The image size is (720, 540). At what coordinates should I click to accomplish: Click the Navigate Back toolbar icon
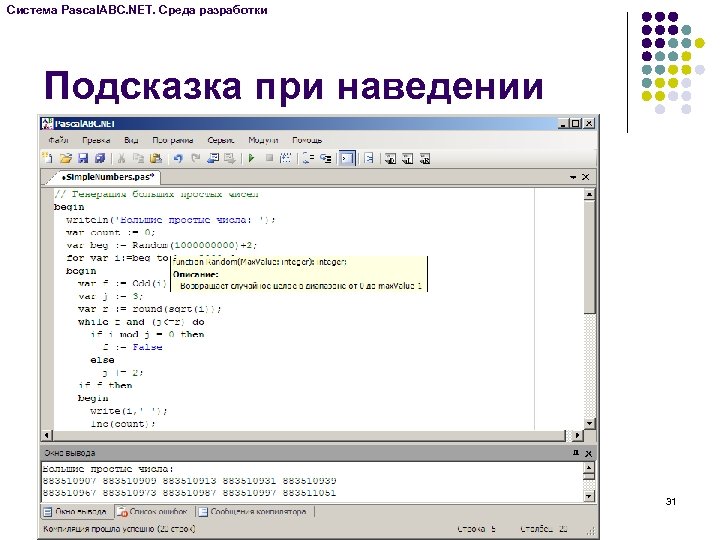(x=212, y=158)
